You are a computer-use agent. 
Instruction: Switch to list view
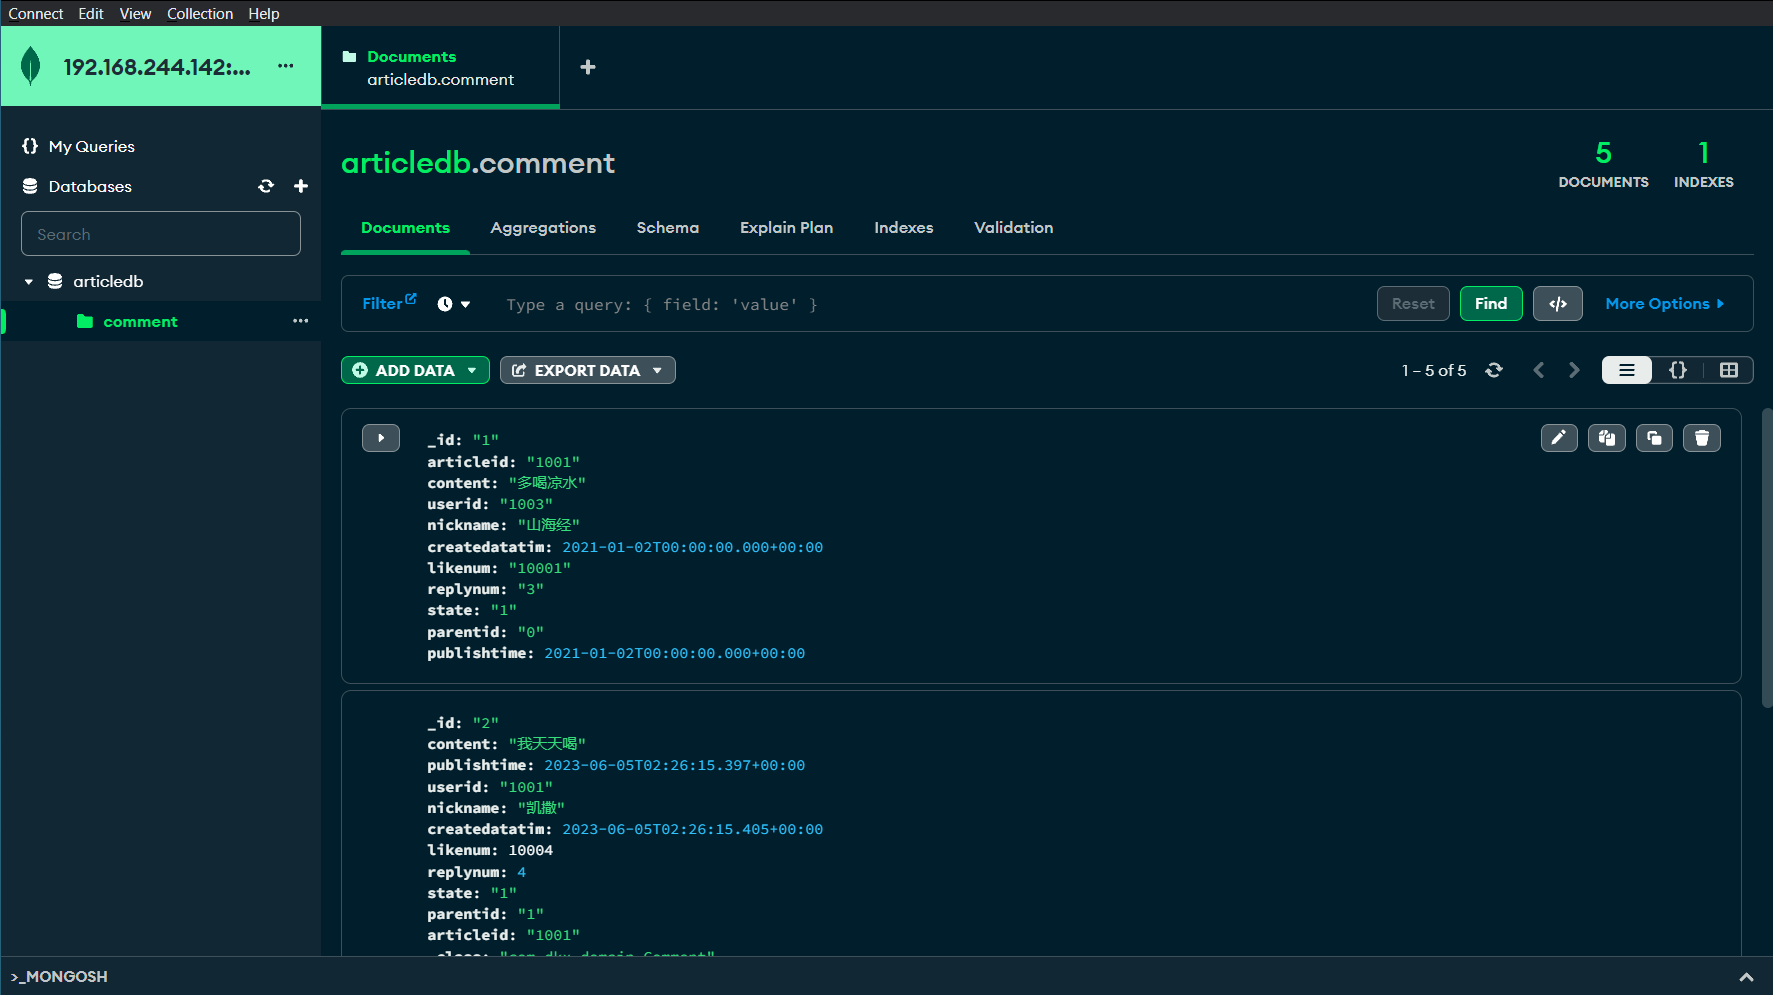(x=1627, y=370)
